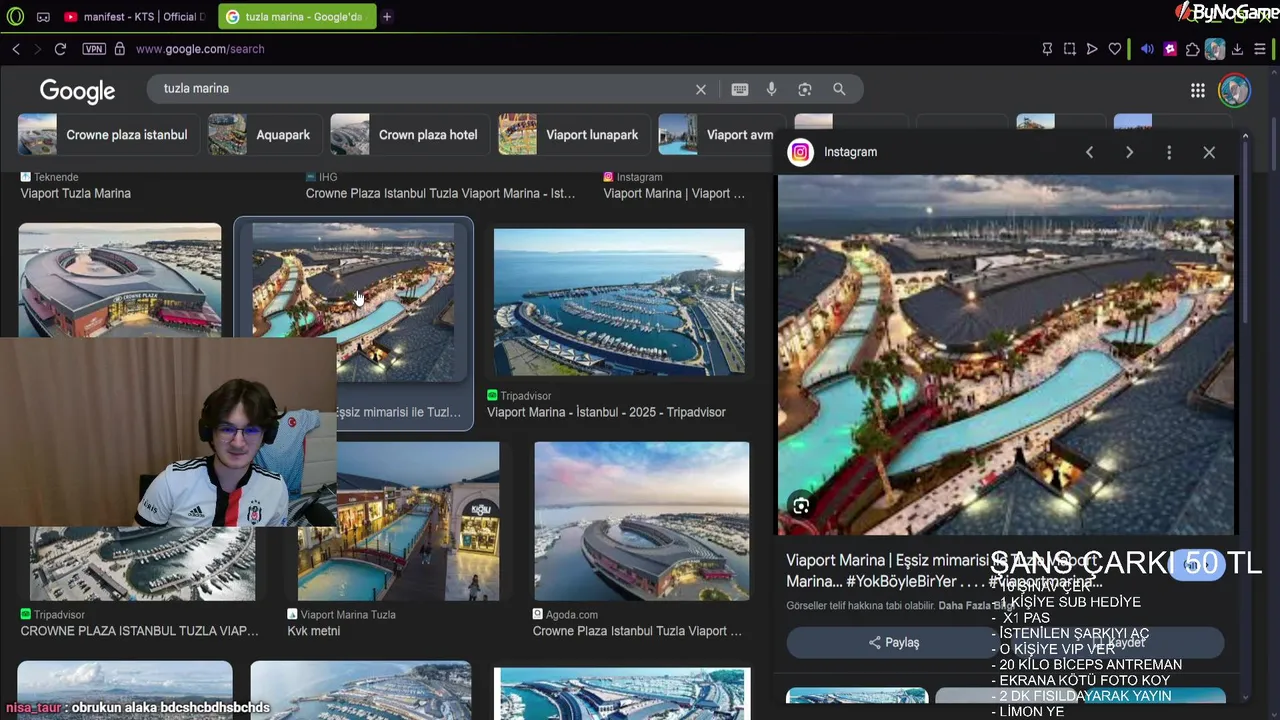Open the tab islands workspace icon
Viewport: 1280px width, 720px height.
pos(43,17)
